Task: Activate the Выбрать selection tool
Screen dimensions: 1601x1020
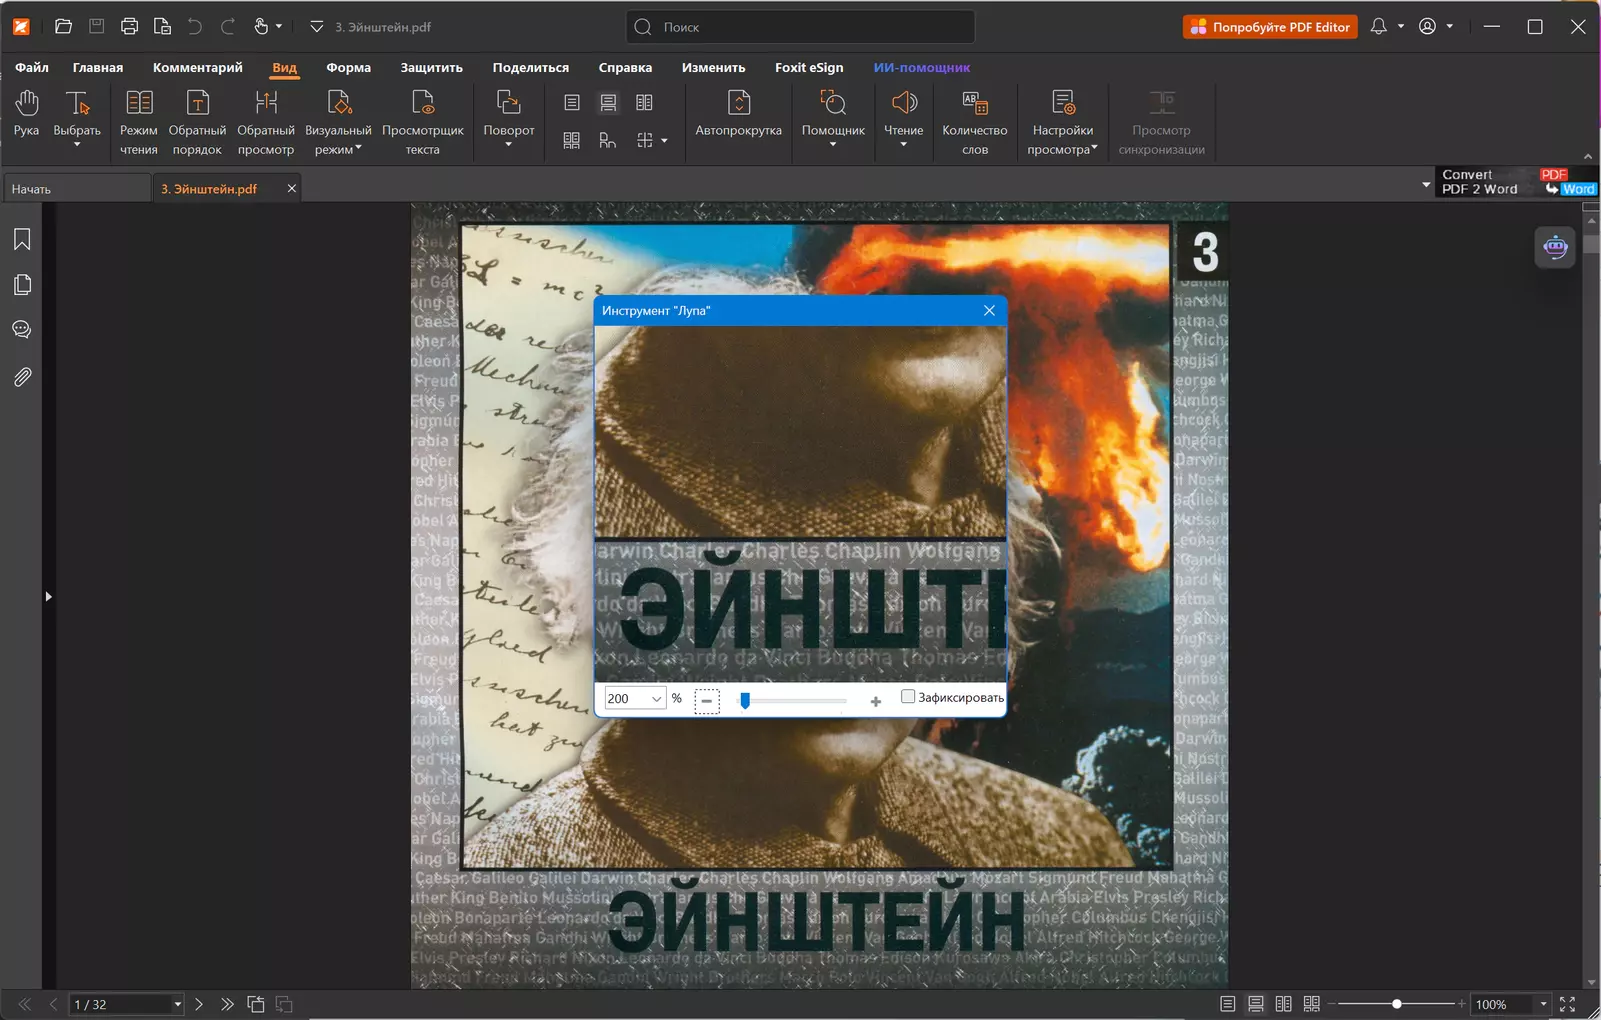Action: tap(77, 117)
